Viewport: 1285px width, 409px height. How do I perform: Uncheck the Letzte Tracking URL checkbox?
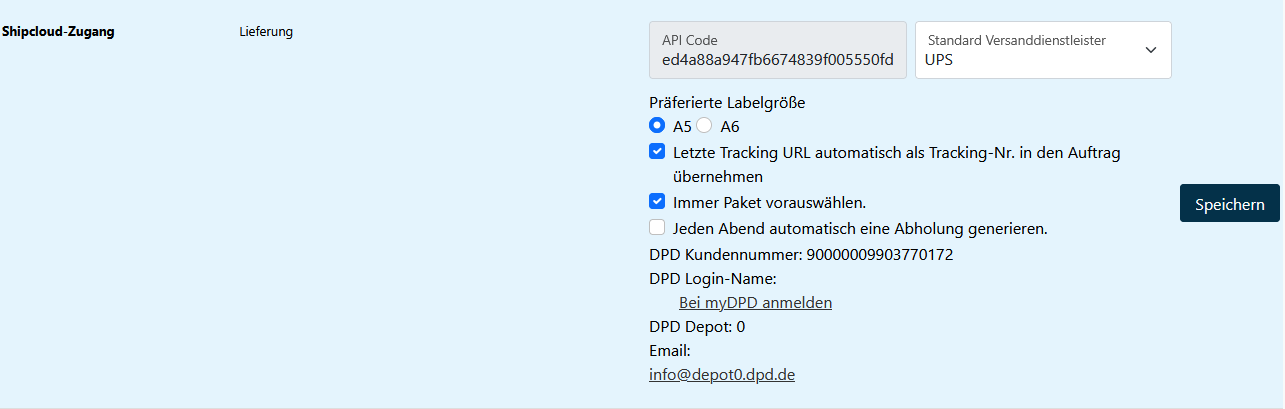click(x=657, y=152)
